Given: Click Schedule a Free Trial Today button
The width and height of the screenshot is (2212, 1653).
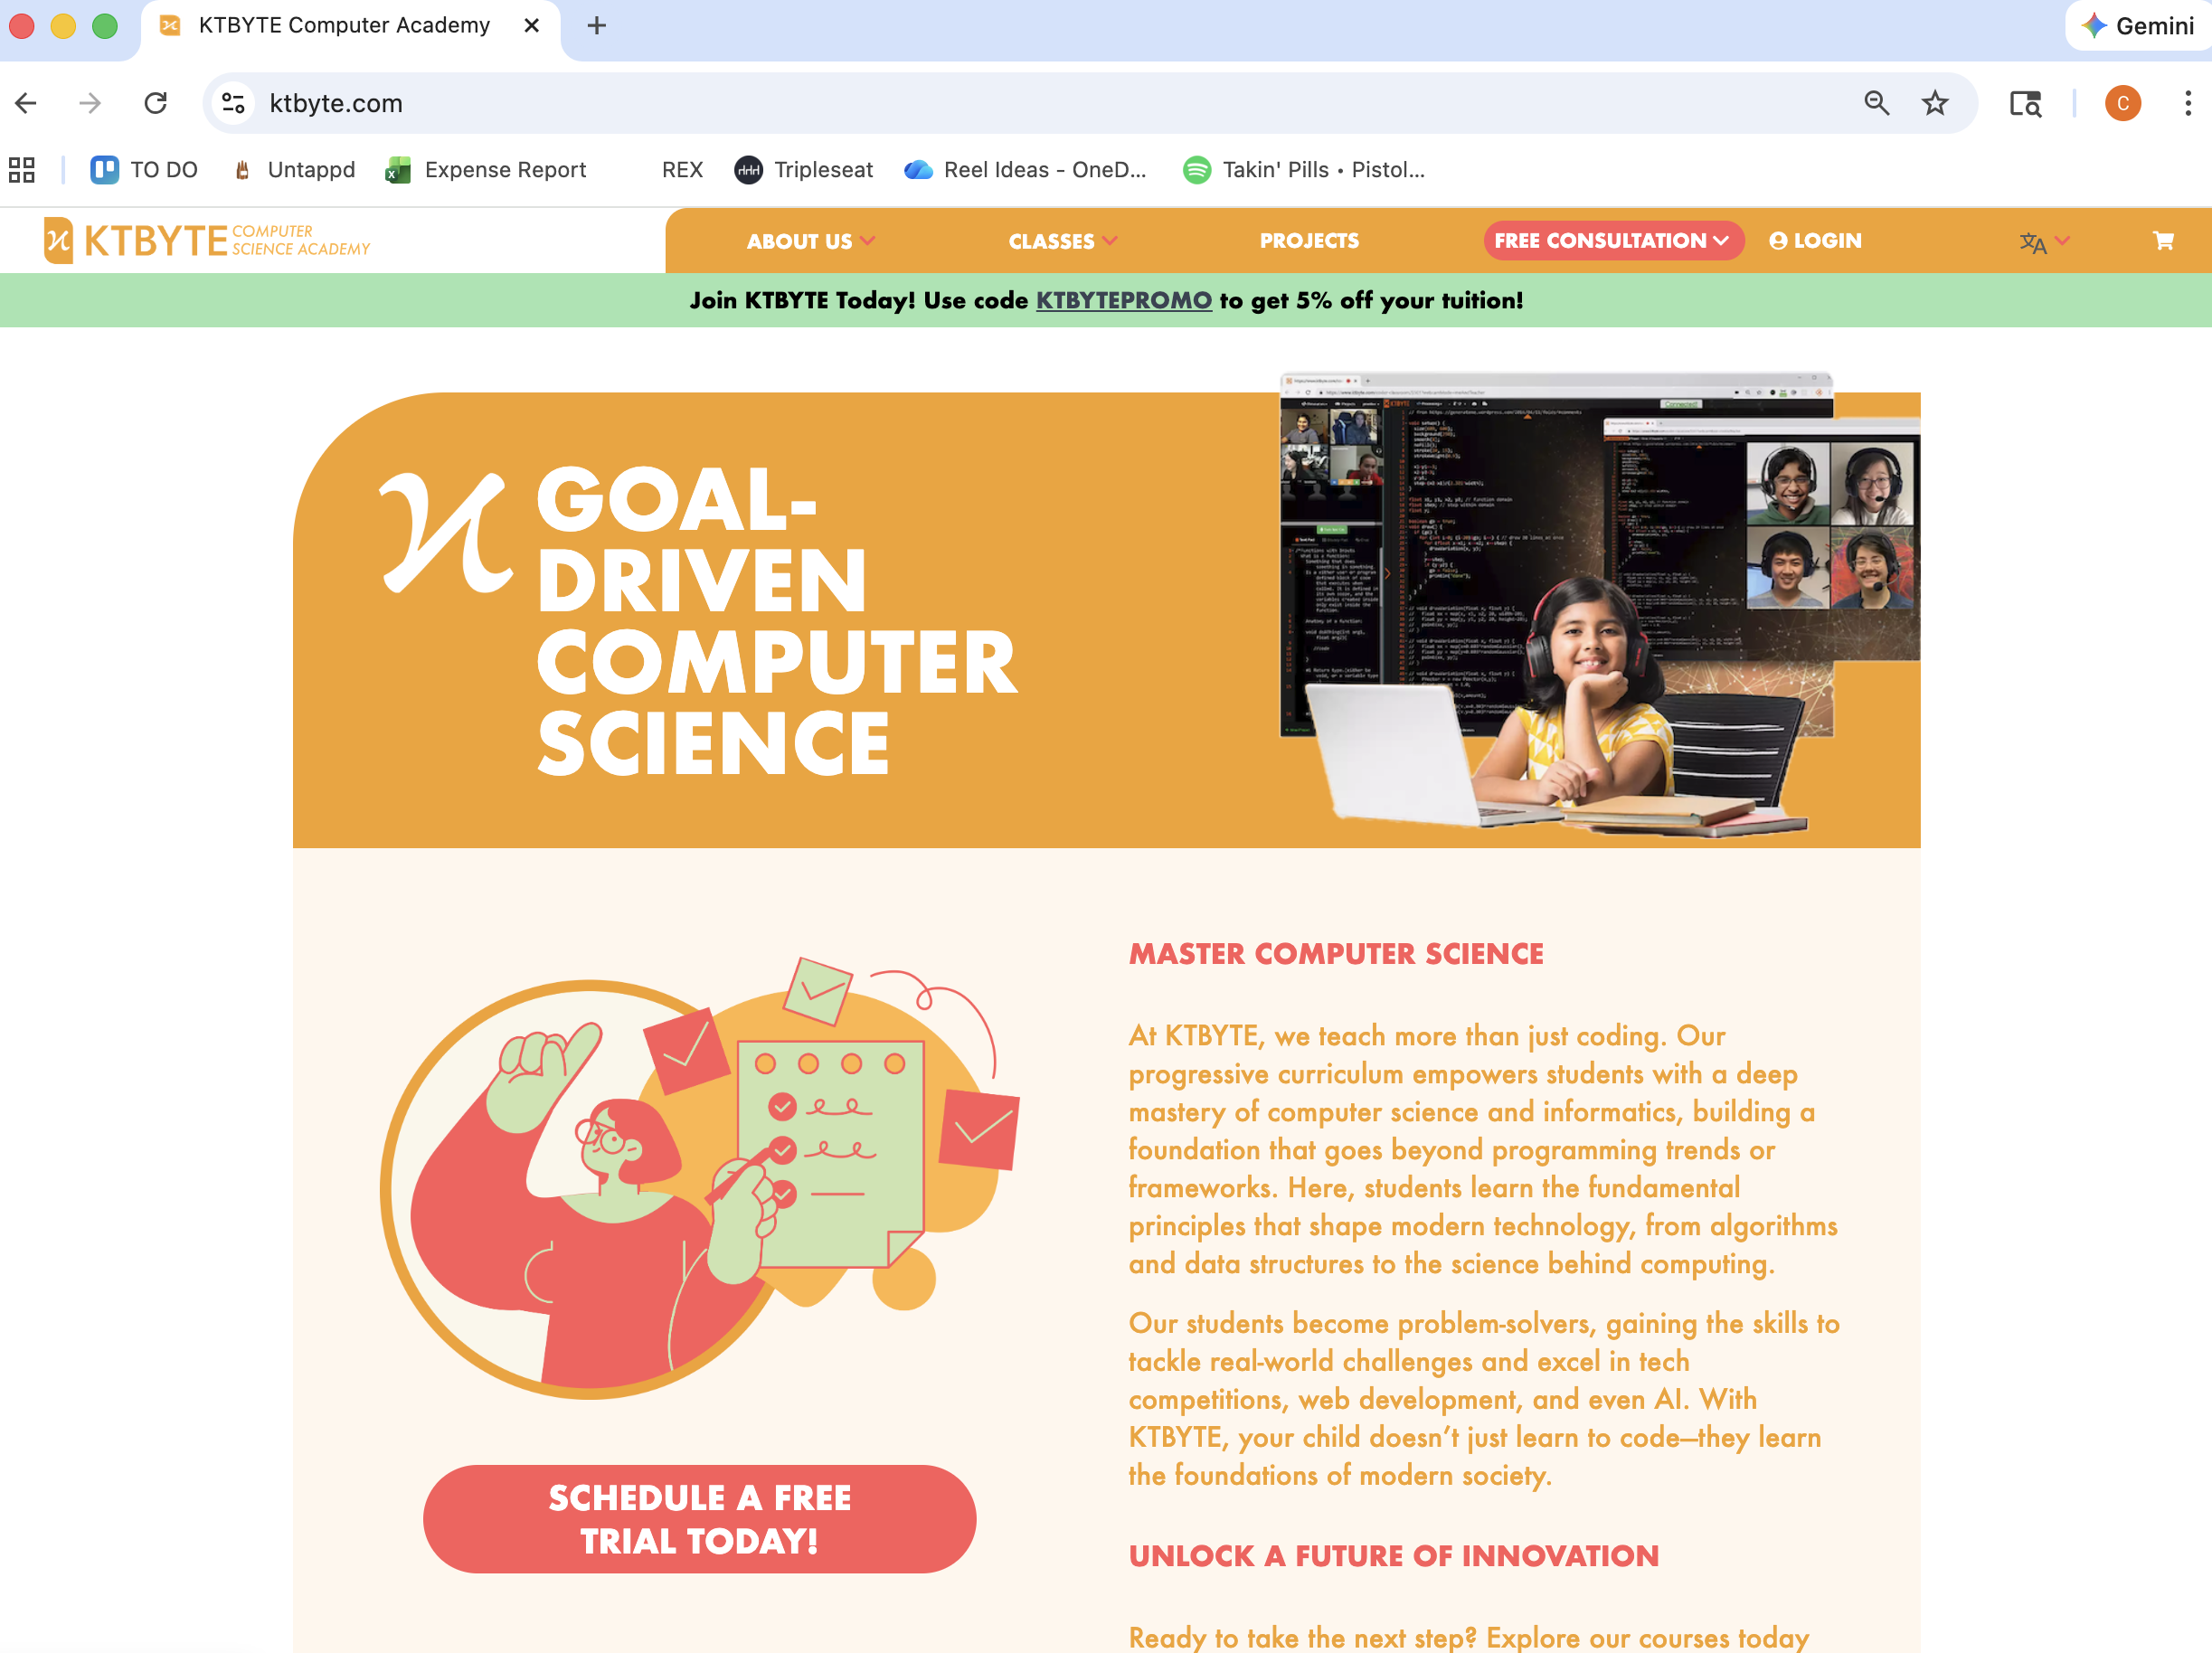Looking at the screenshot, I should tap(699, 1518).
